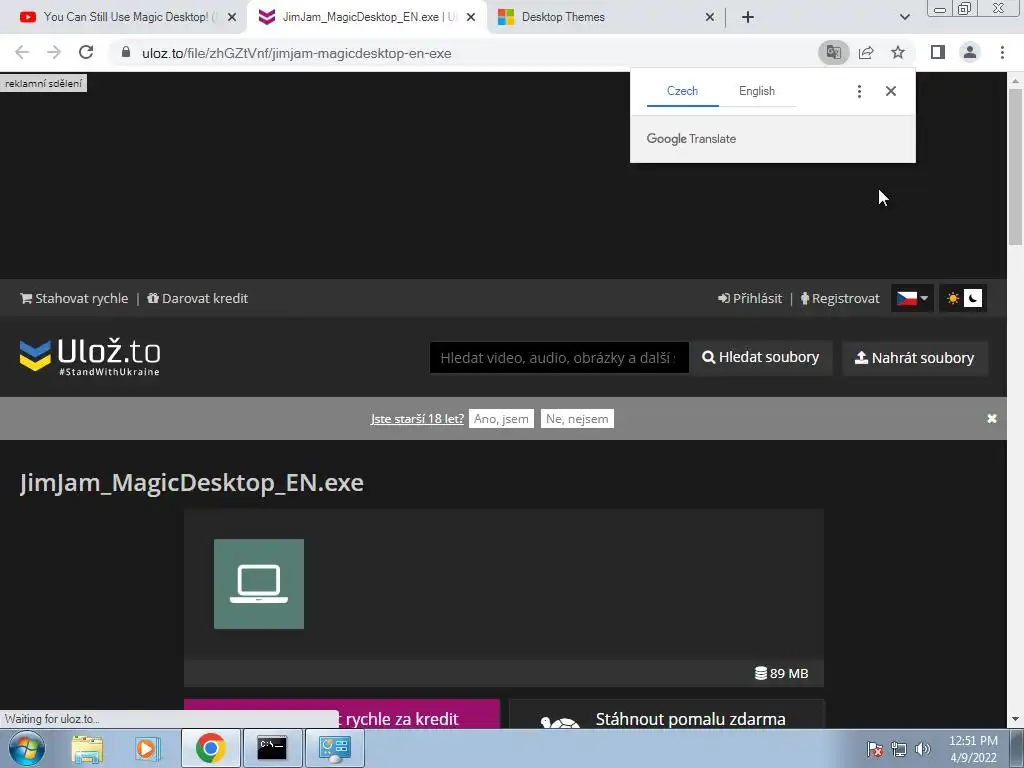Click the Action Center flag tray icon
The image size is (1024, 768).
(874, 749)
